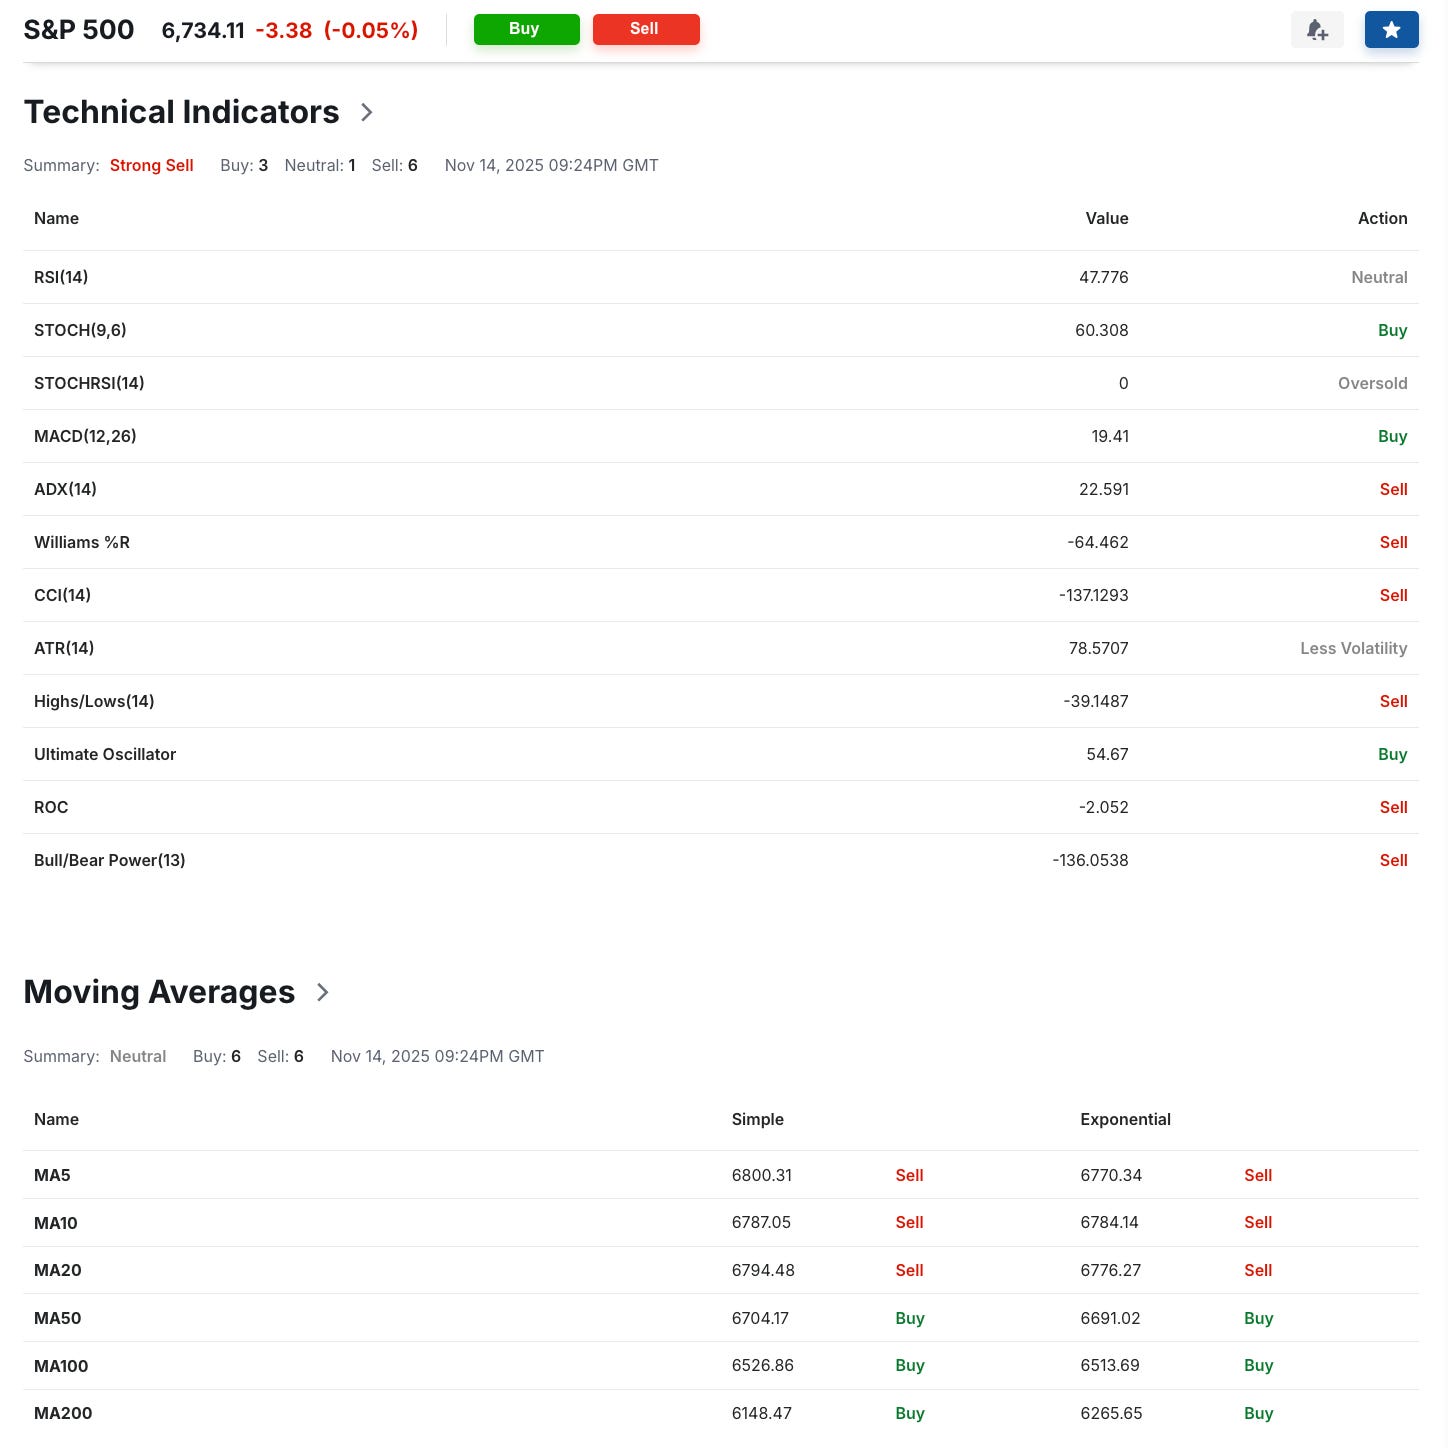1448x1448 pixels.
Task: Click the Ultimate Oscillator value 54.67
Action: [1108, 754]
